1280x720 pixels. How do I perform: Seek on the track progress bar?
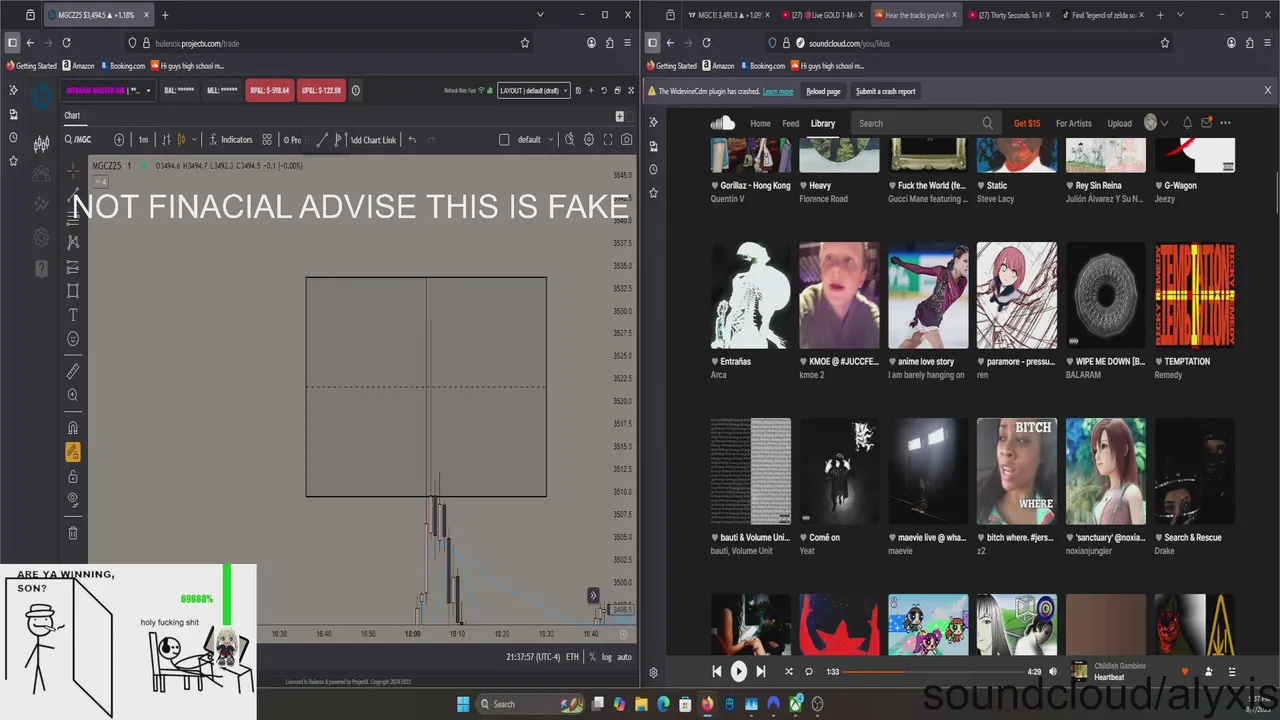point(932,672)
